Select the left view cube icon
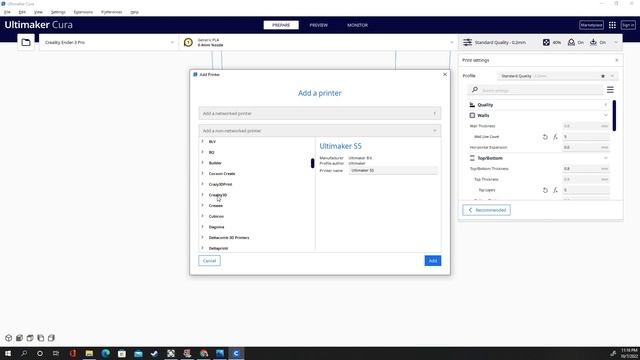Viewport: 640px width, 360px height. tap(40, 338)
